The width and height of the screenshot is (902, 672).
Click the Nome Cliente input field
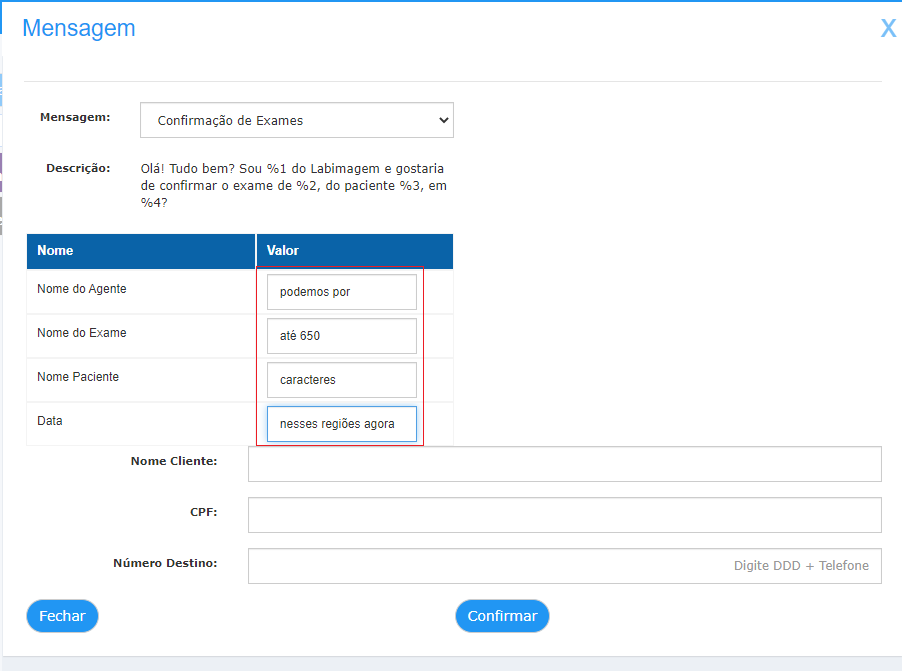pos(564,464)
